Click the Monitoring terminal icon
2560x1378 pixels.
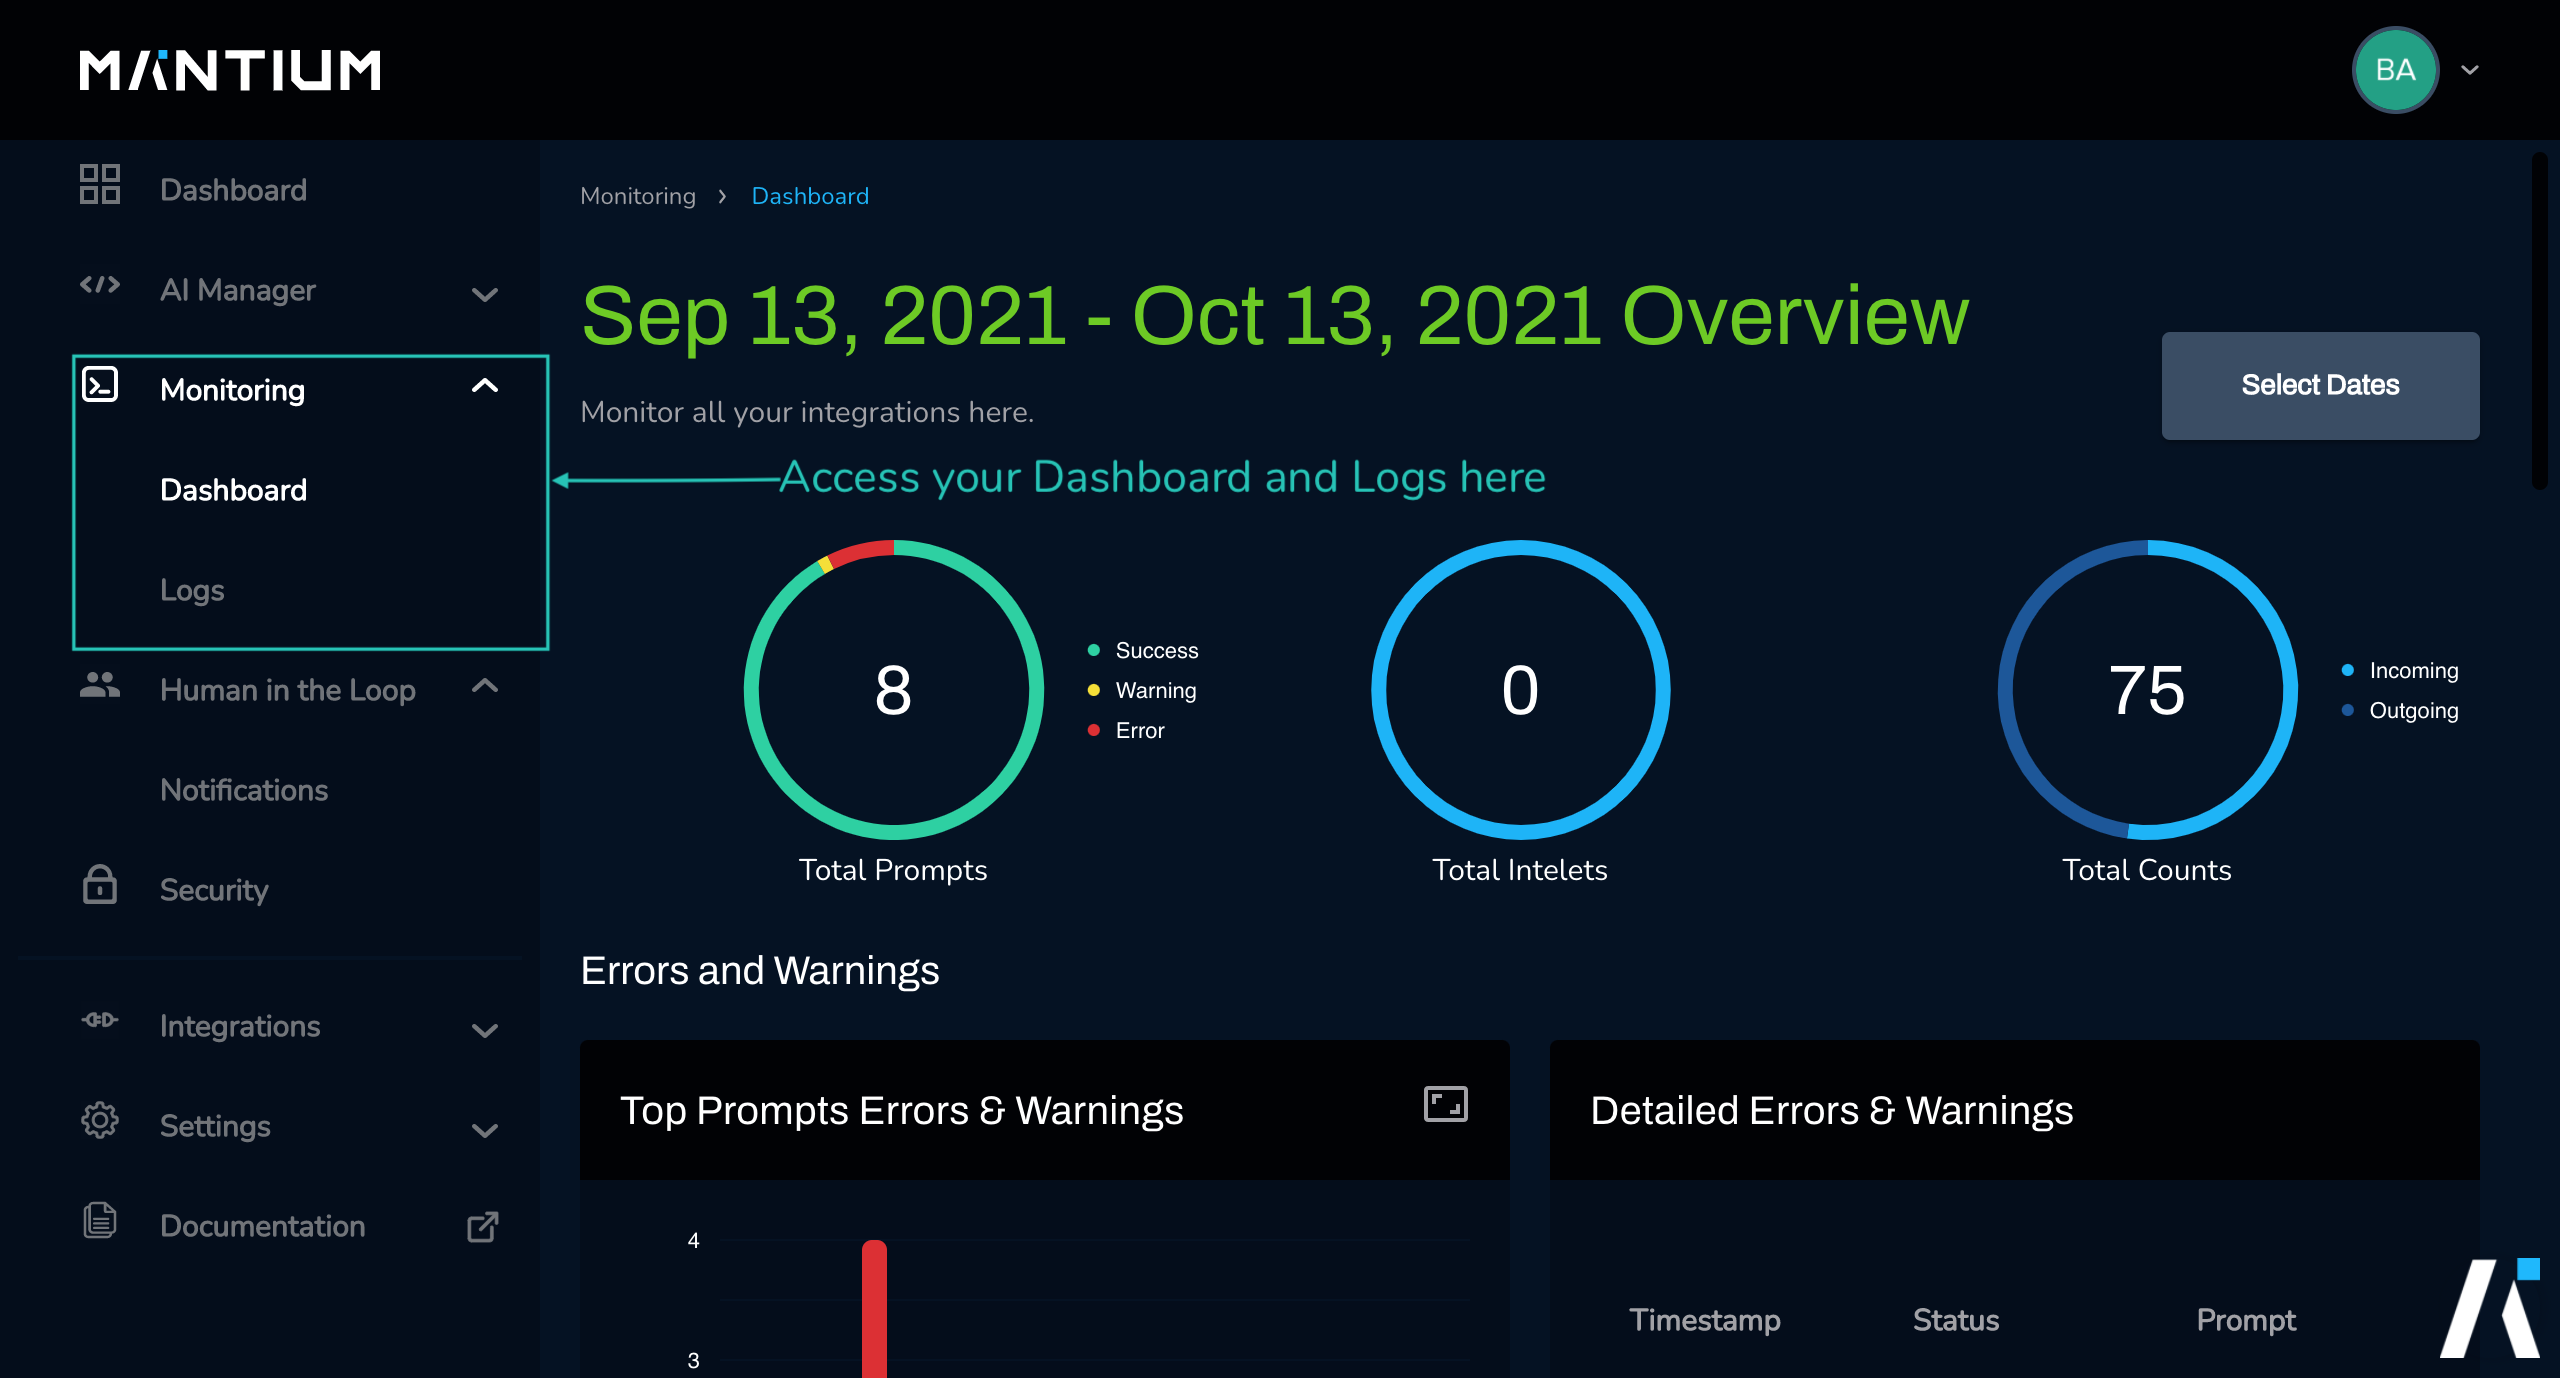pyautogui.click(x=100, y=385)
